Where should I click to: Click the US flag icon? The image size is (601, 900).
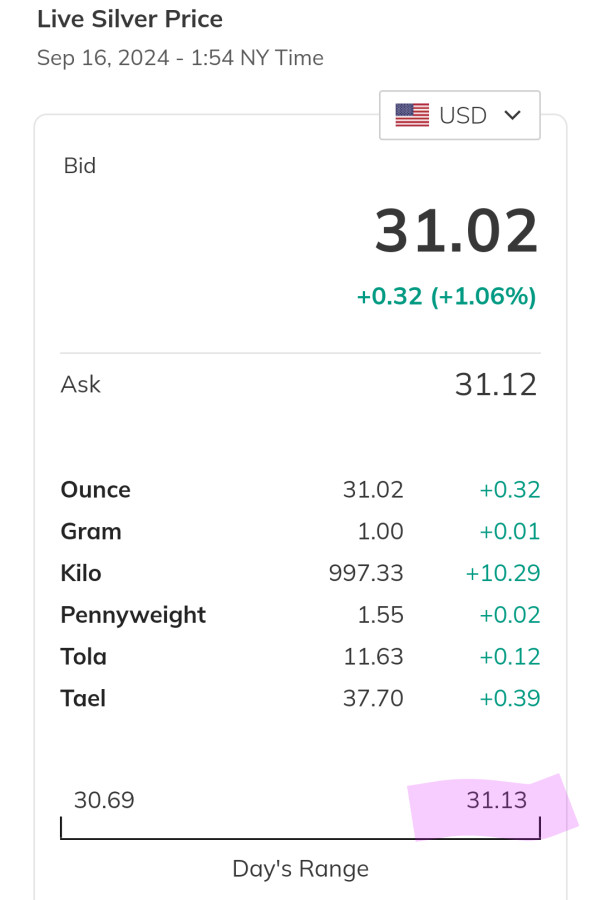pos(412,115)
